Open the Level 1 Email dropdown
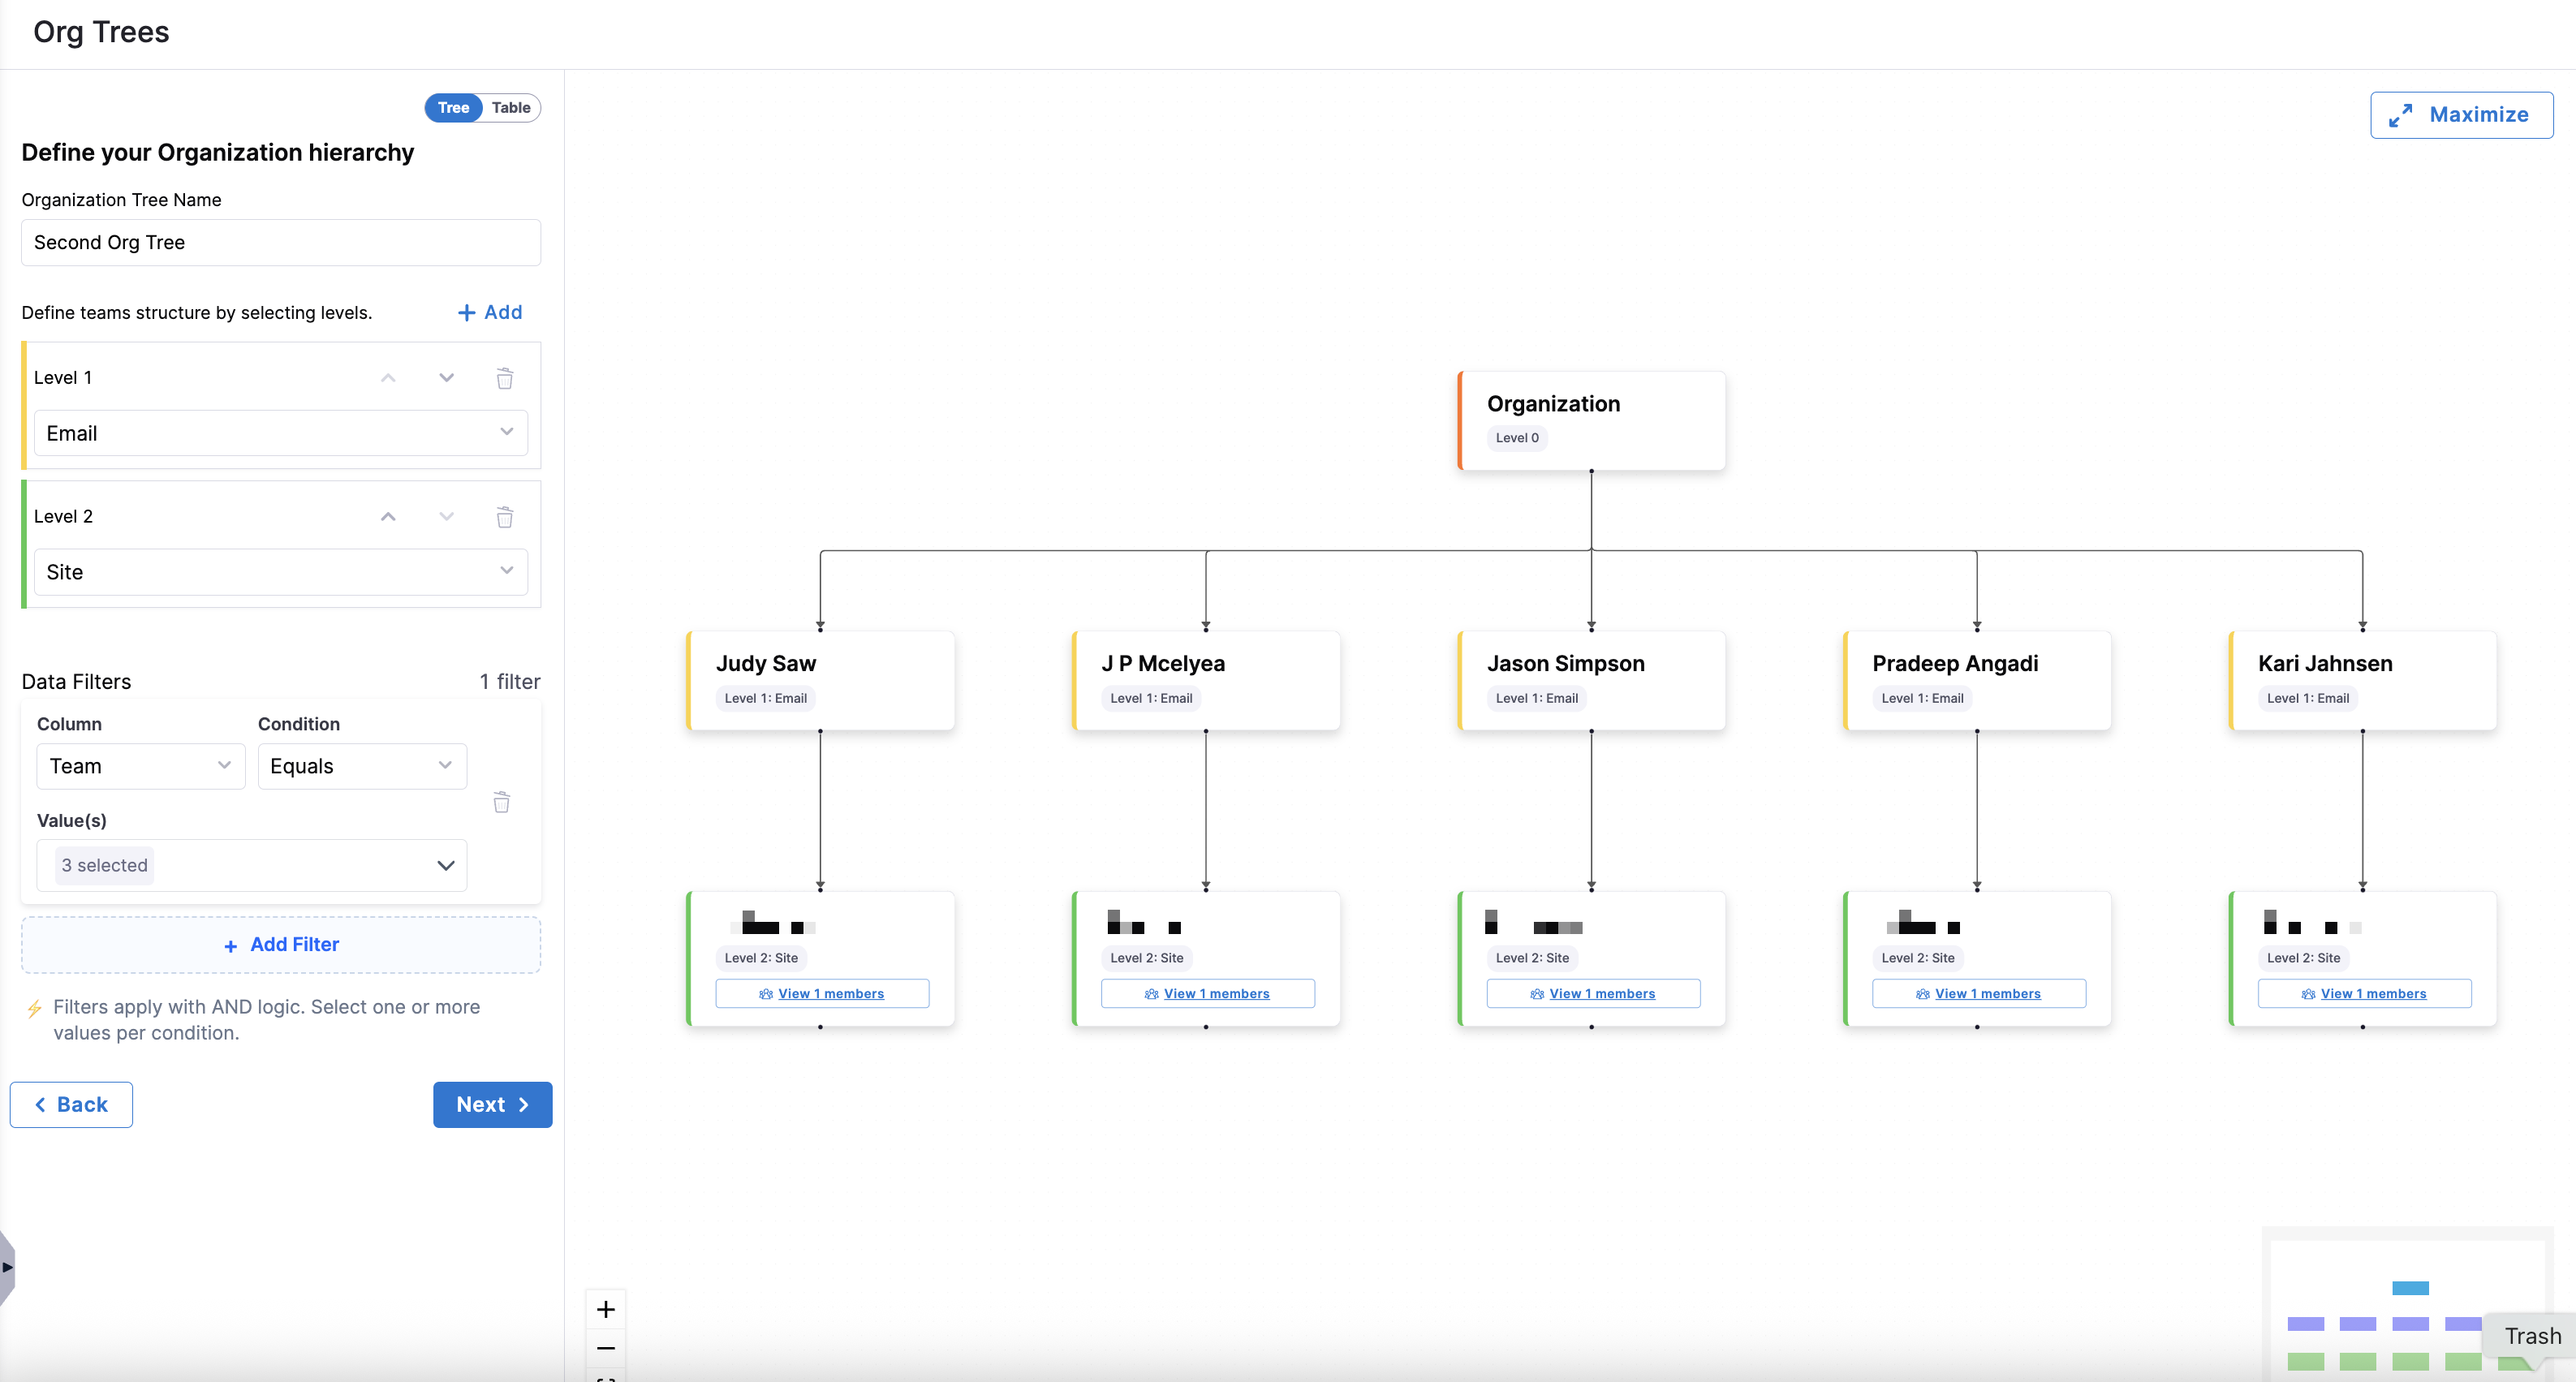The width and height of the screenshot is (2576, 1382). pyautogui.click(x=280, y=433)
